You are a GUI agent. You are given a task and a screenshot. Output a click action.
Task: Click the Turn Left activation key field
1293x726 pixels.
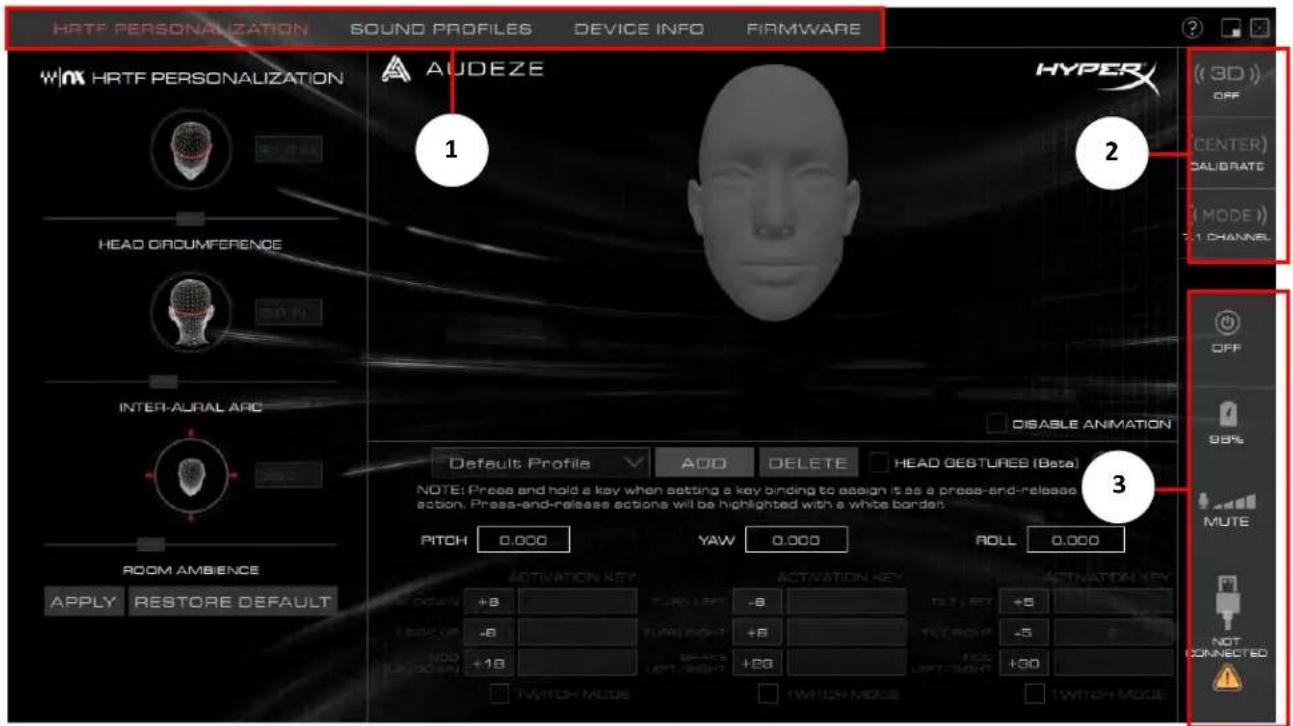(x=847, y=602)
